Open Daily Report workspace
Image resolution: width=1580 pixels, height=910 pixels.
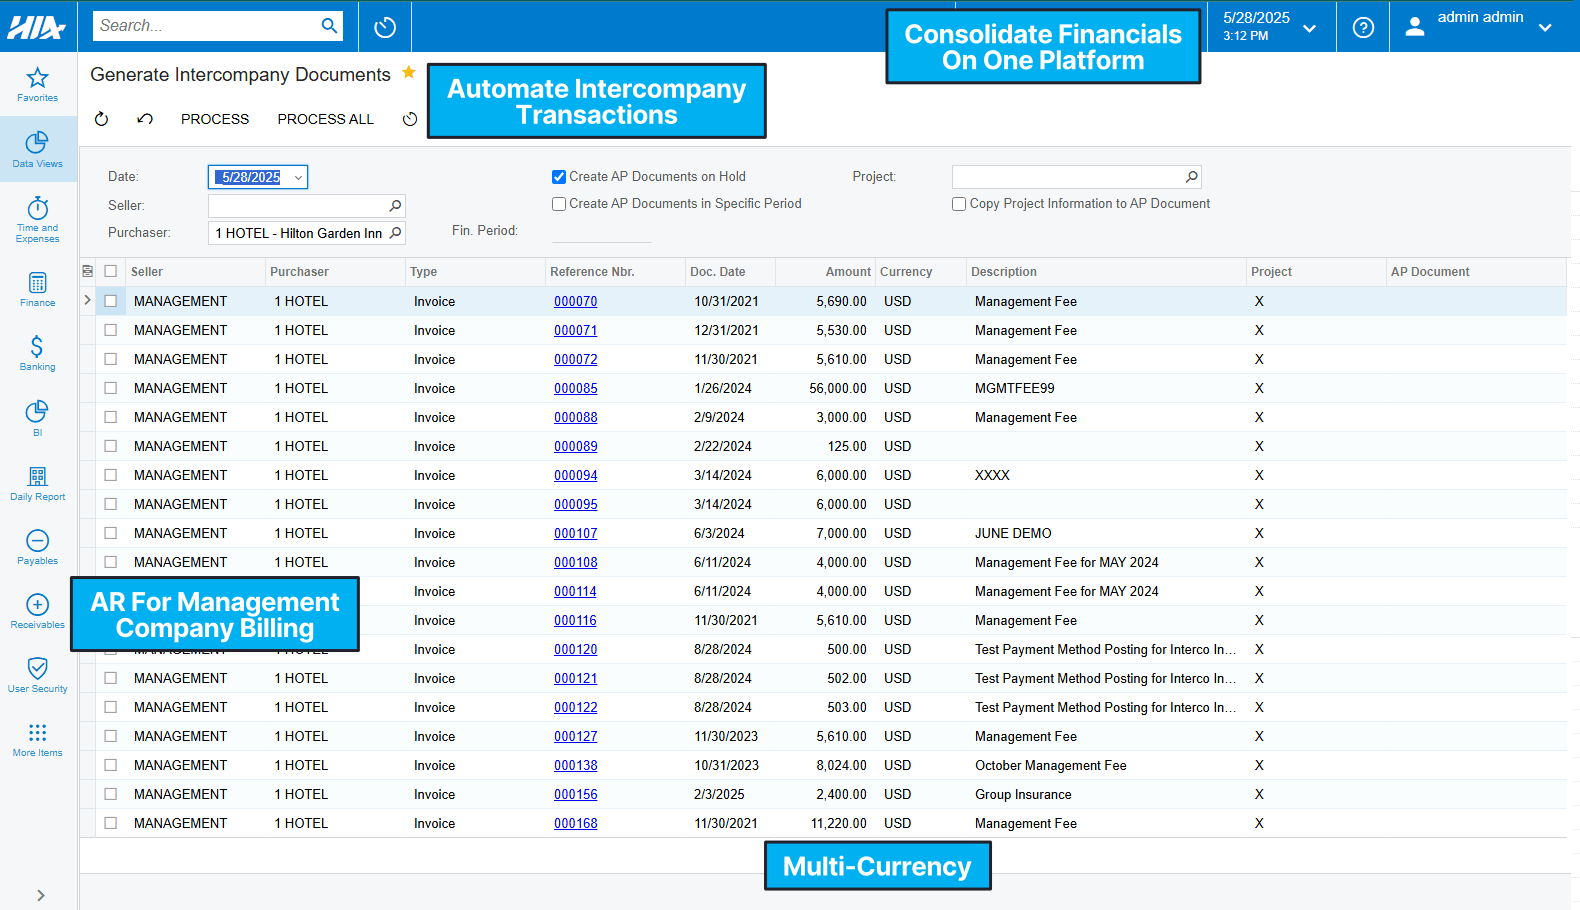point(37,483)
